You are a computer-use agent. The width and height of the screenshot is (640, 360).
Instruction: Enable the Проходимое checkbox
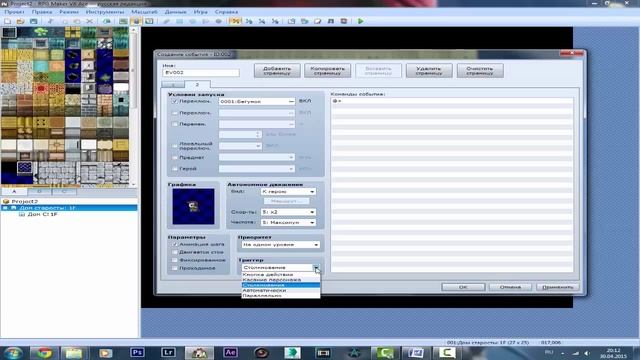coord(175,268)
